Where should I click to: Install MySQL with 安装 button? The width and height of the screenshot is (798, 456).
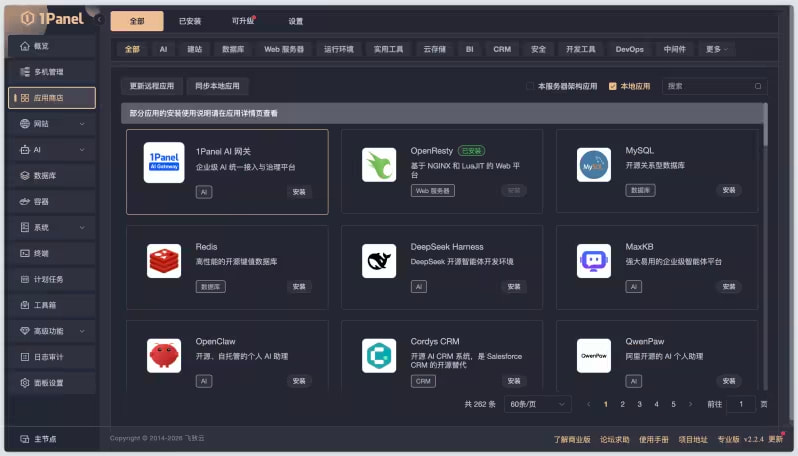point(729,190)
